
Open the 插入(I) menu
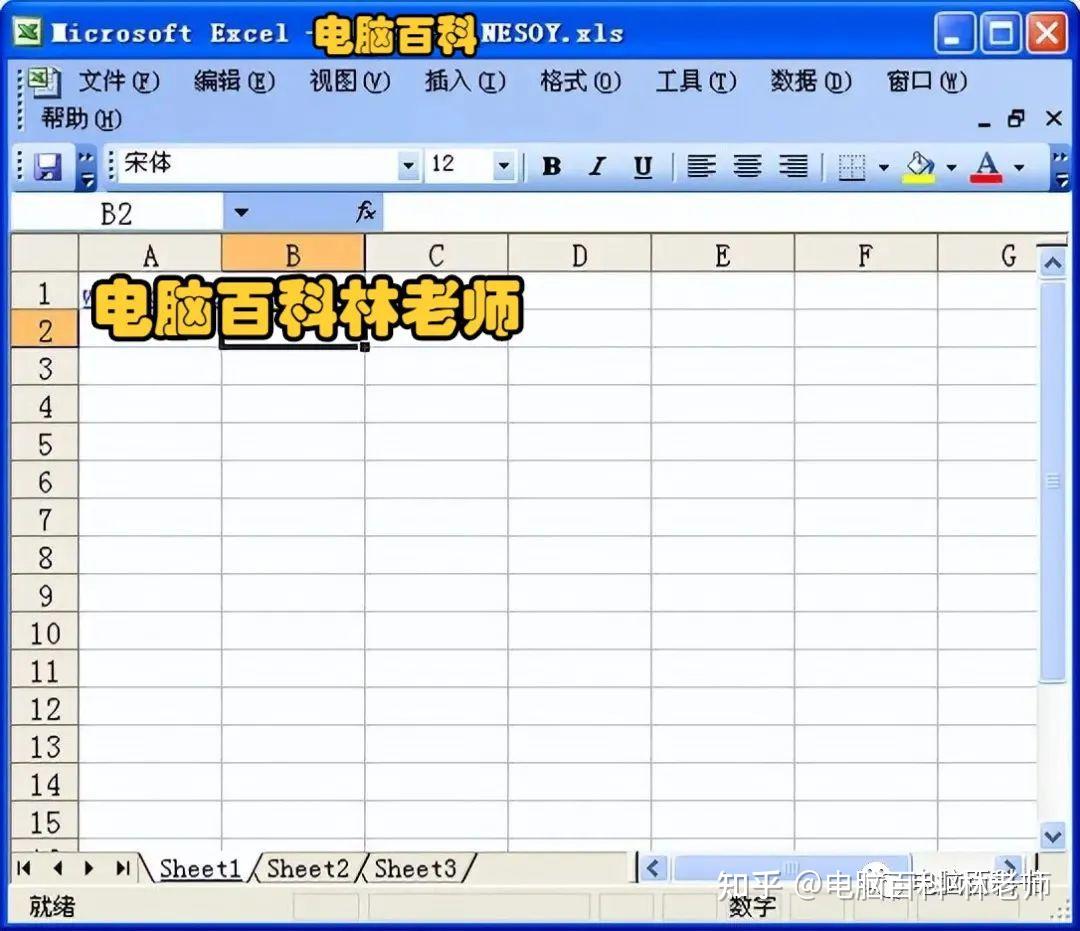click(x=466, y=82)
